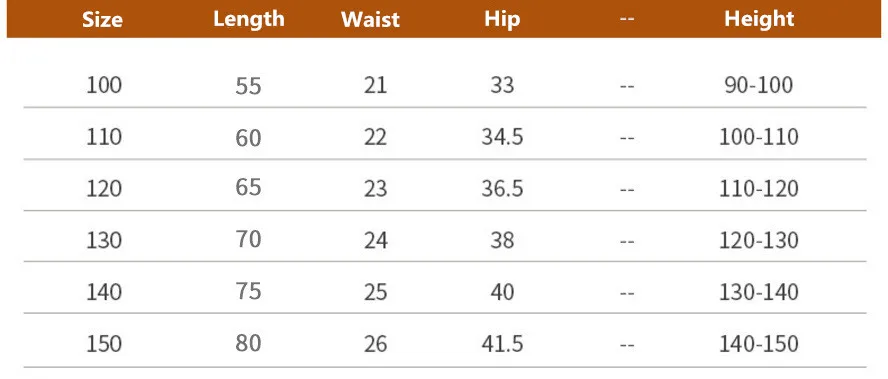The image size is (888, 379).
Task: Click the size 120 cell
Action: [x=104, y=189]
